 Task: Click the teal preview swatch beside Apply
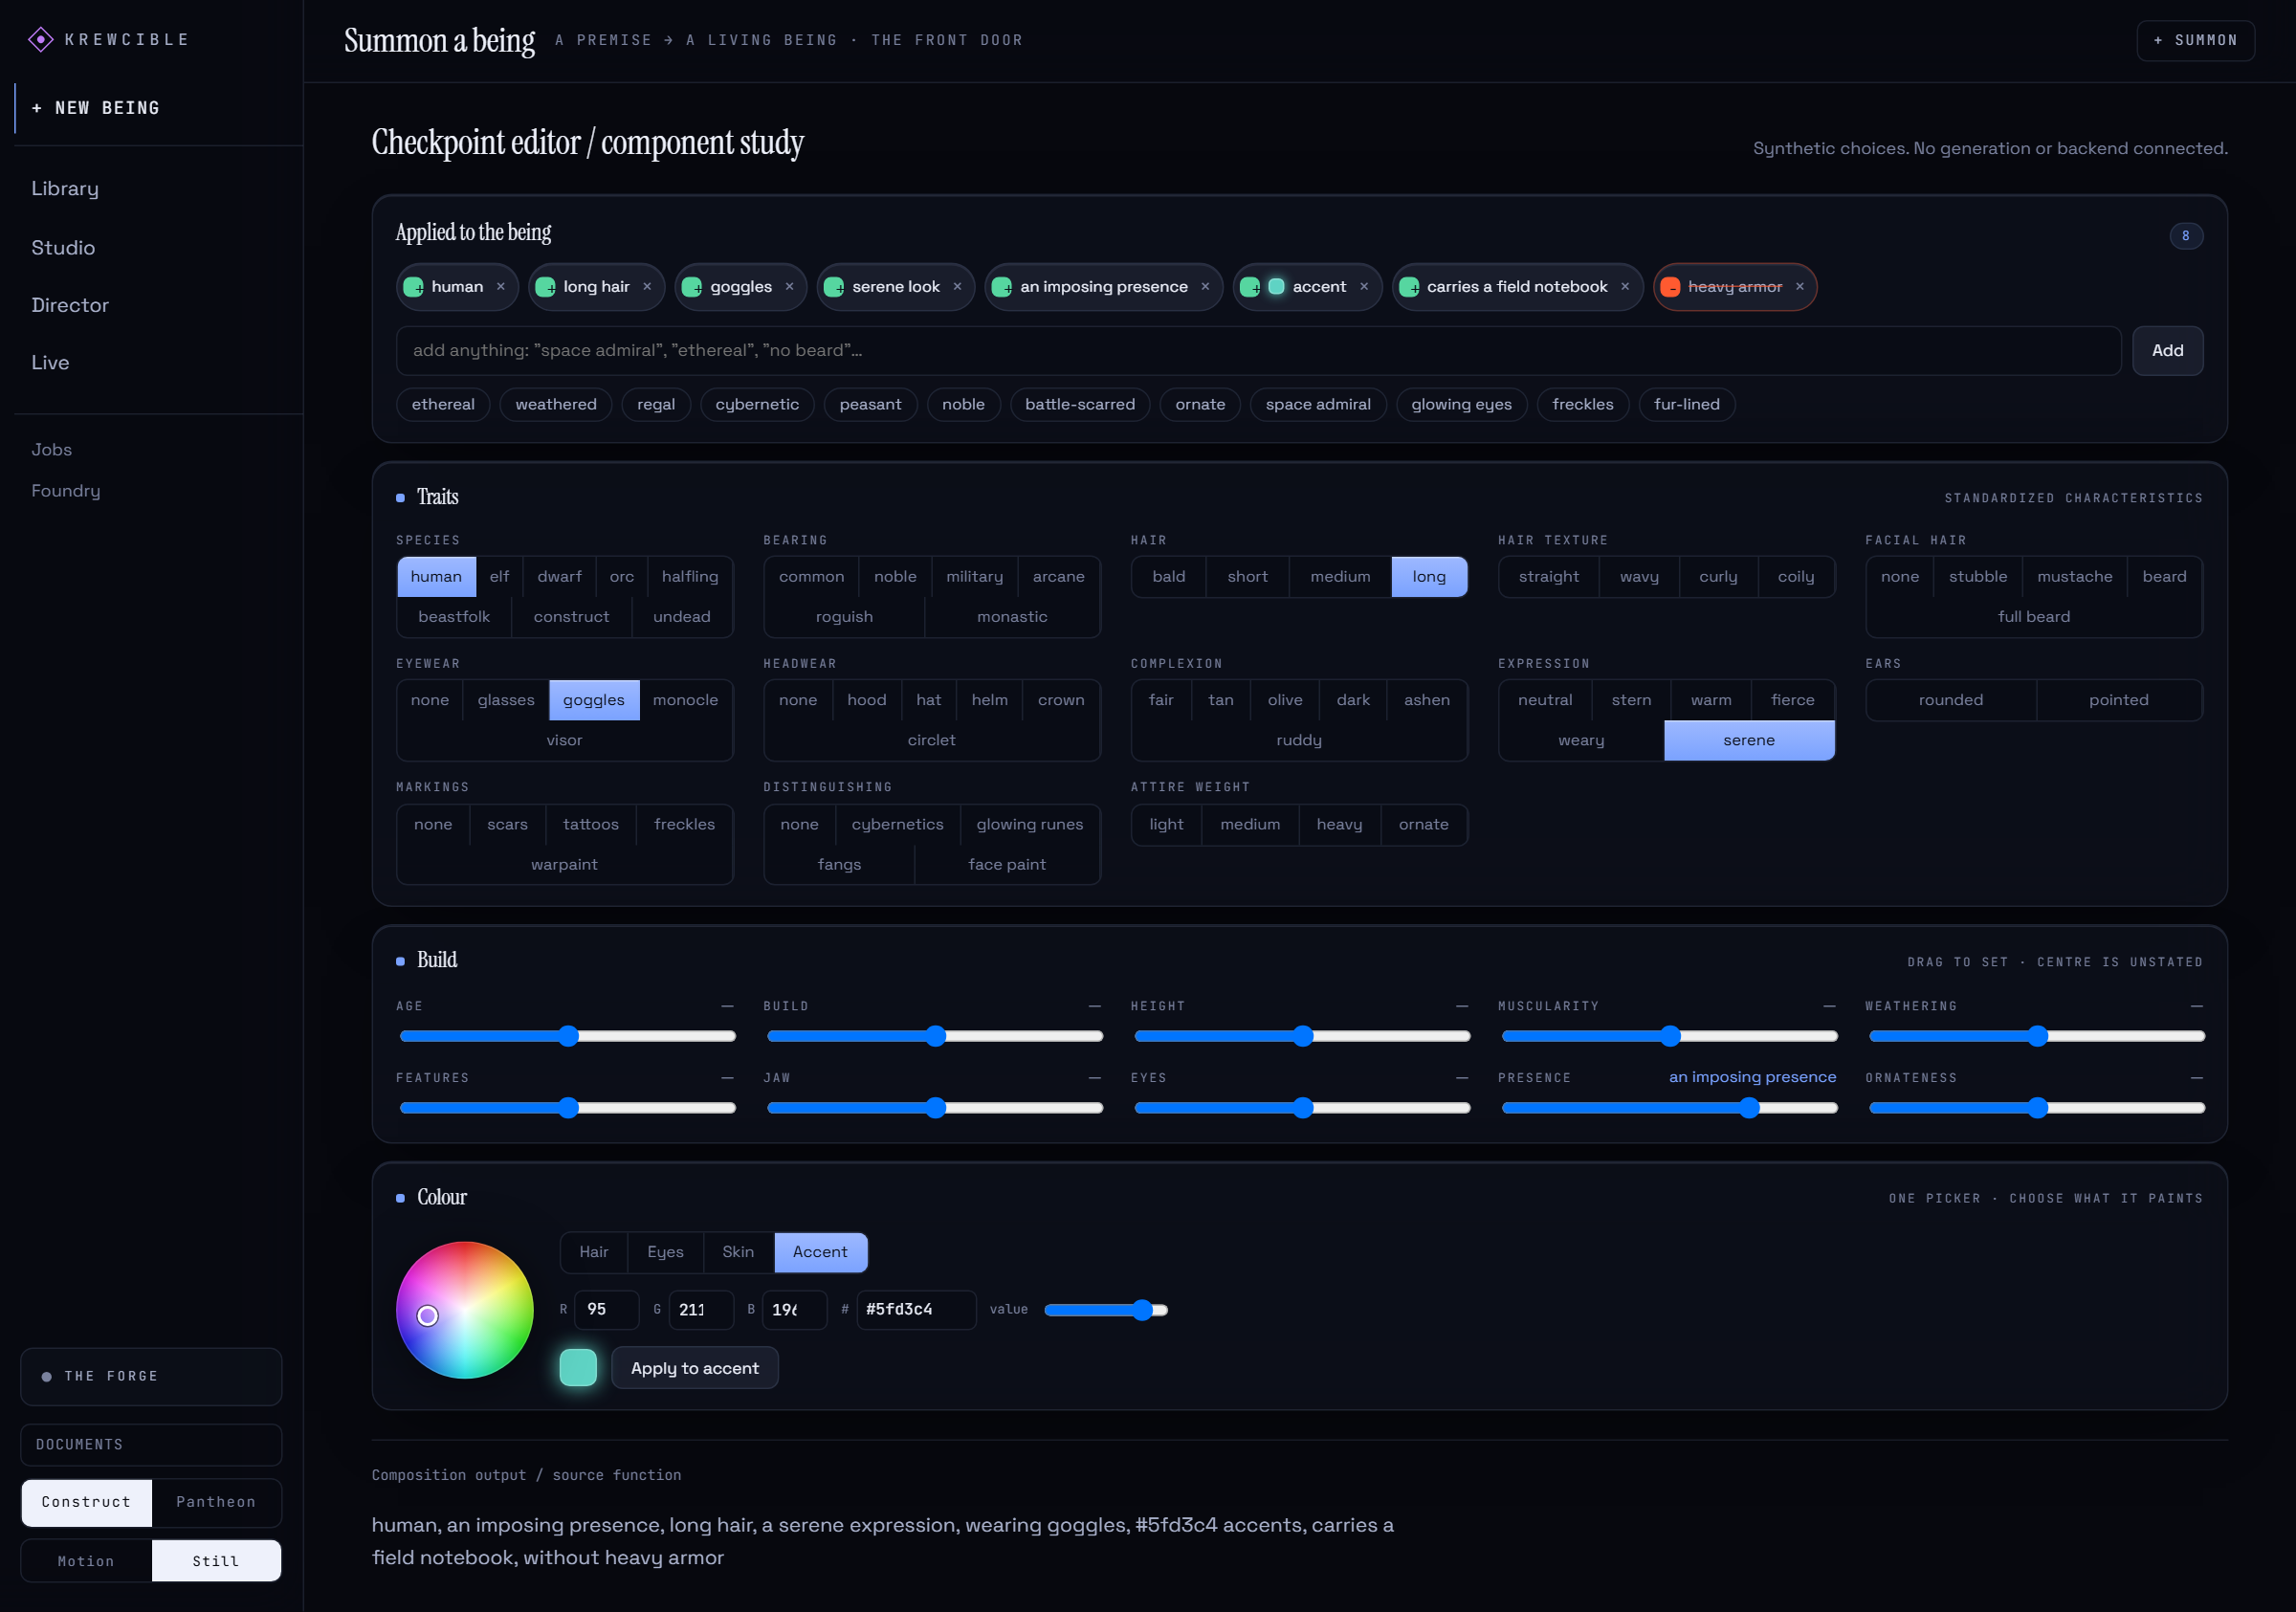(578, 1368)
